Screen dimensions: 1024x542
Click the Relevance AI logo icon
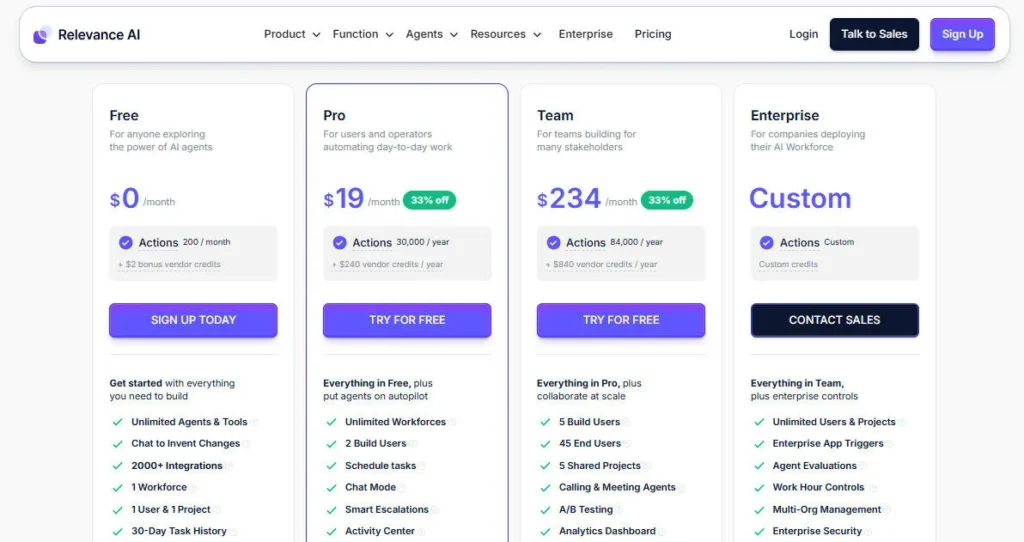(x=42, y=35)
